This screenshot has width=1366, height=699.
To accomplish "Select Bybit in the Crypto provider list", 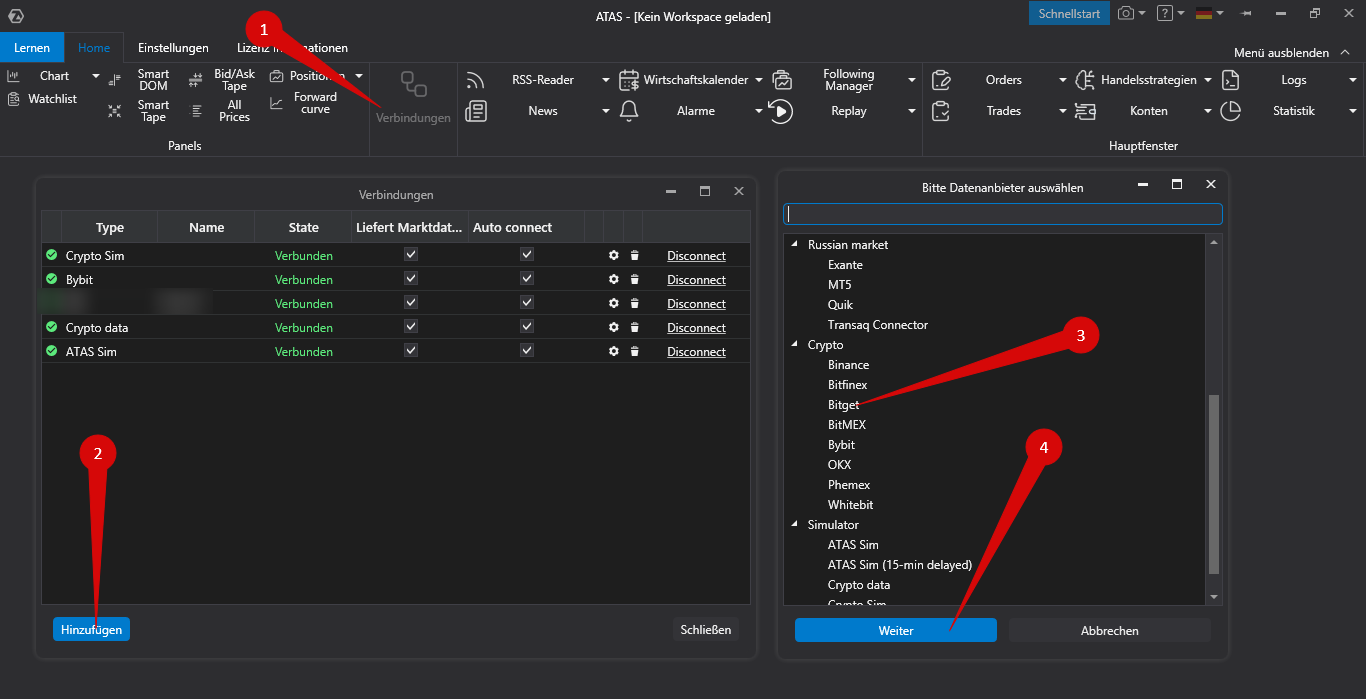I will coord(841,445).
